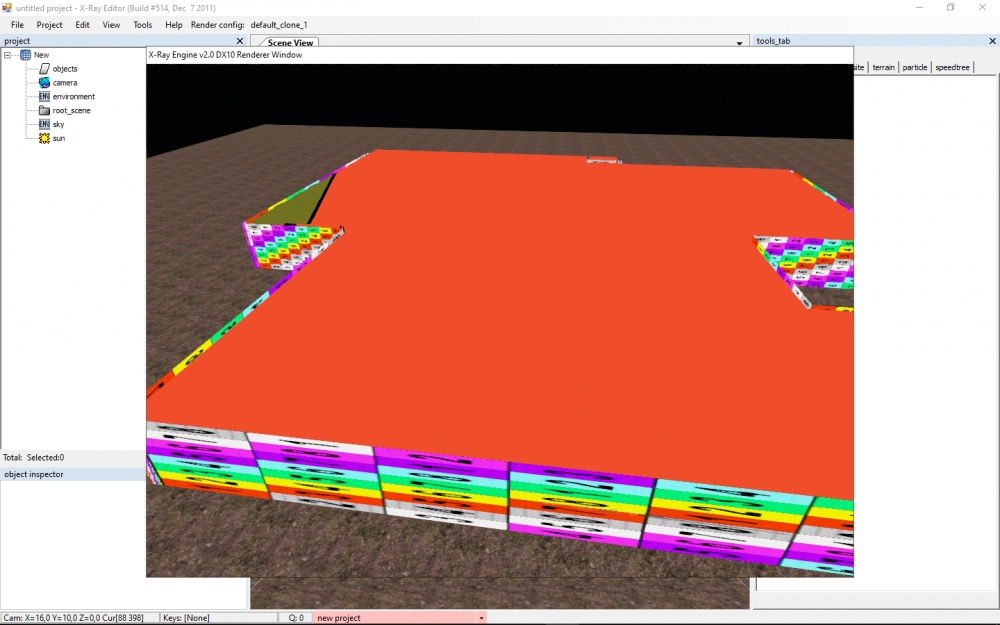Collapse the New tree node

pos(8,55)
